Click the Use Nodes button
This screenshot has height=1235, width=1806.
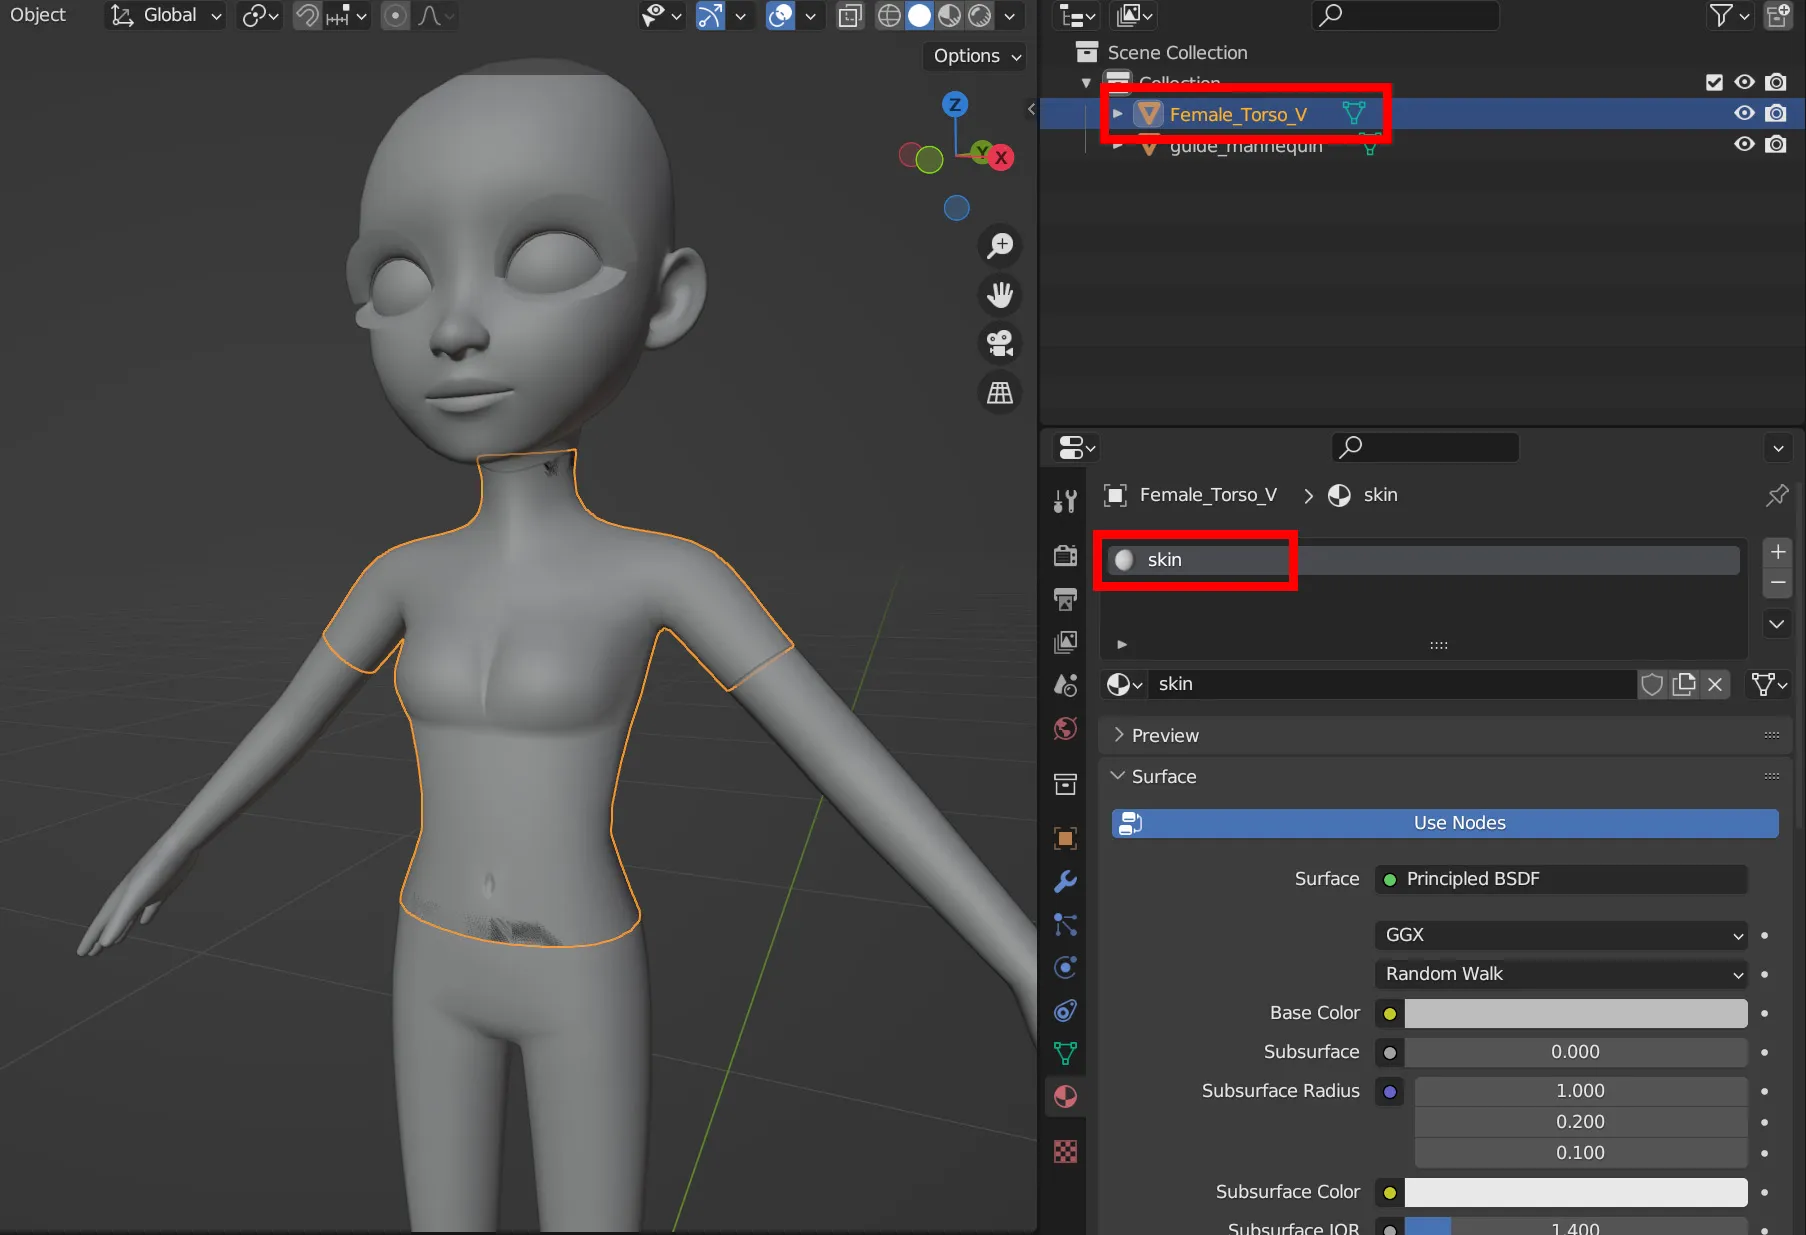1445,823
